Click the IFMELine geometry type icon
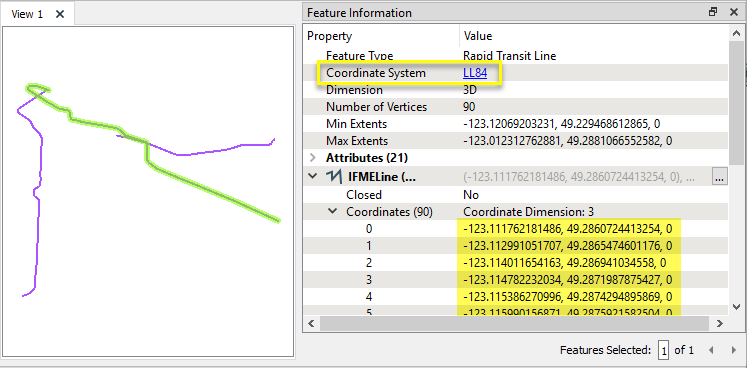This screenshot has width=747, height=368. (x=333, y=177)
